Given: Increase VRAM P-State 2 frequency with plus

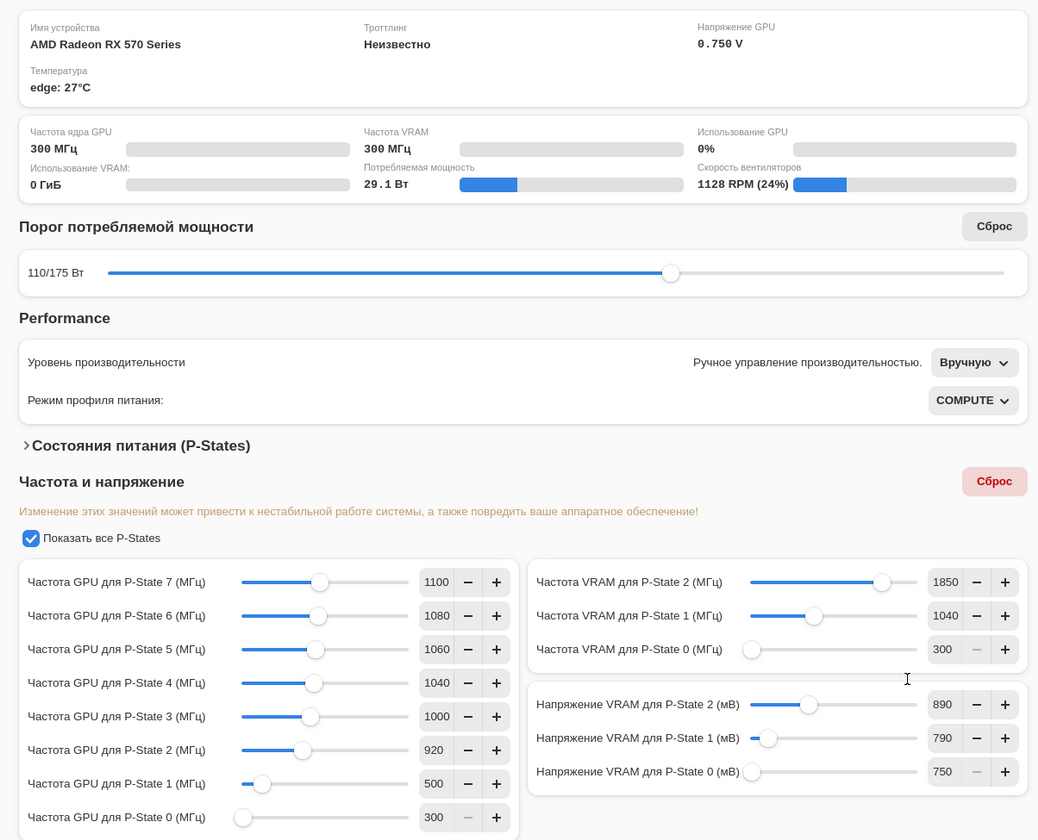Looking at the screenshot, I should pos(1004,583).
